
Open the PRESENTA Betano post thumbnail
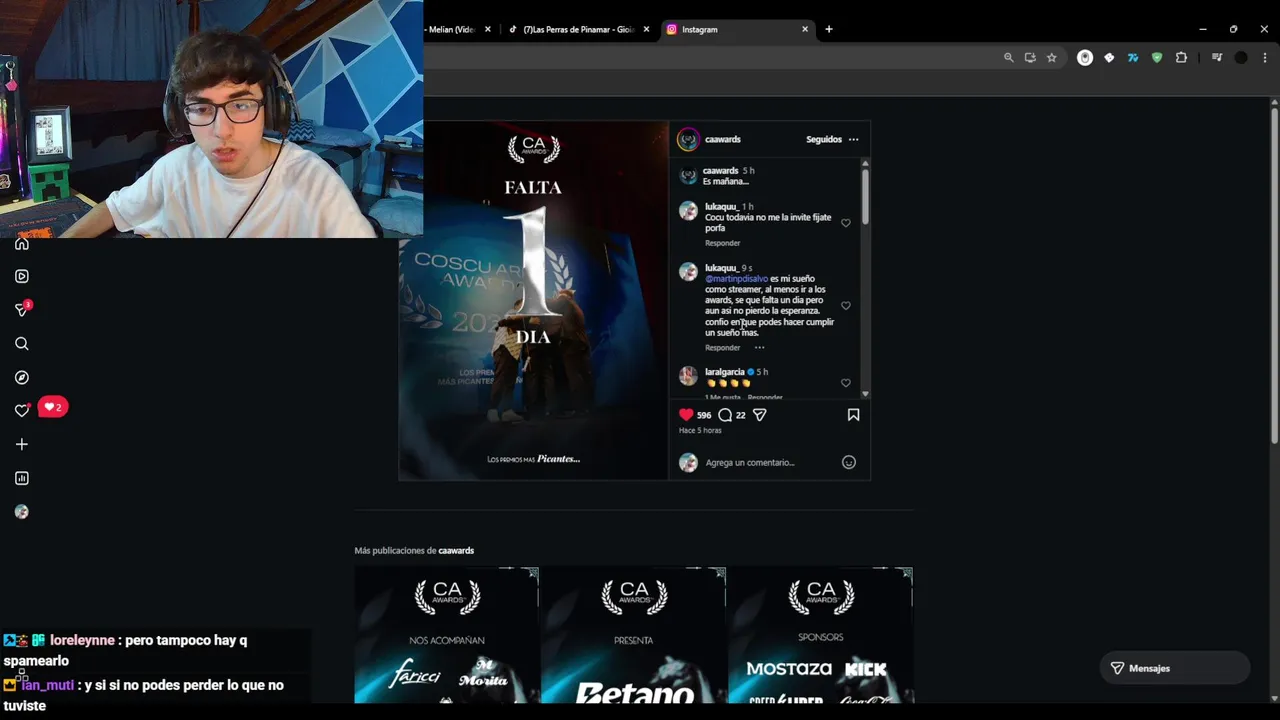pos(634,635)
